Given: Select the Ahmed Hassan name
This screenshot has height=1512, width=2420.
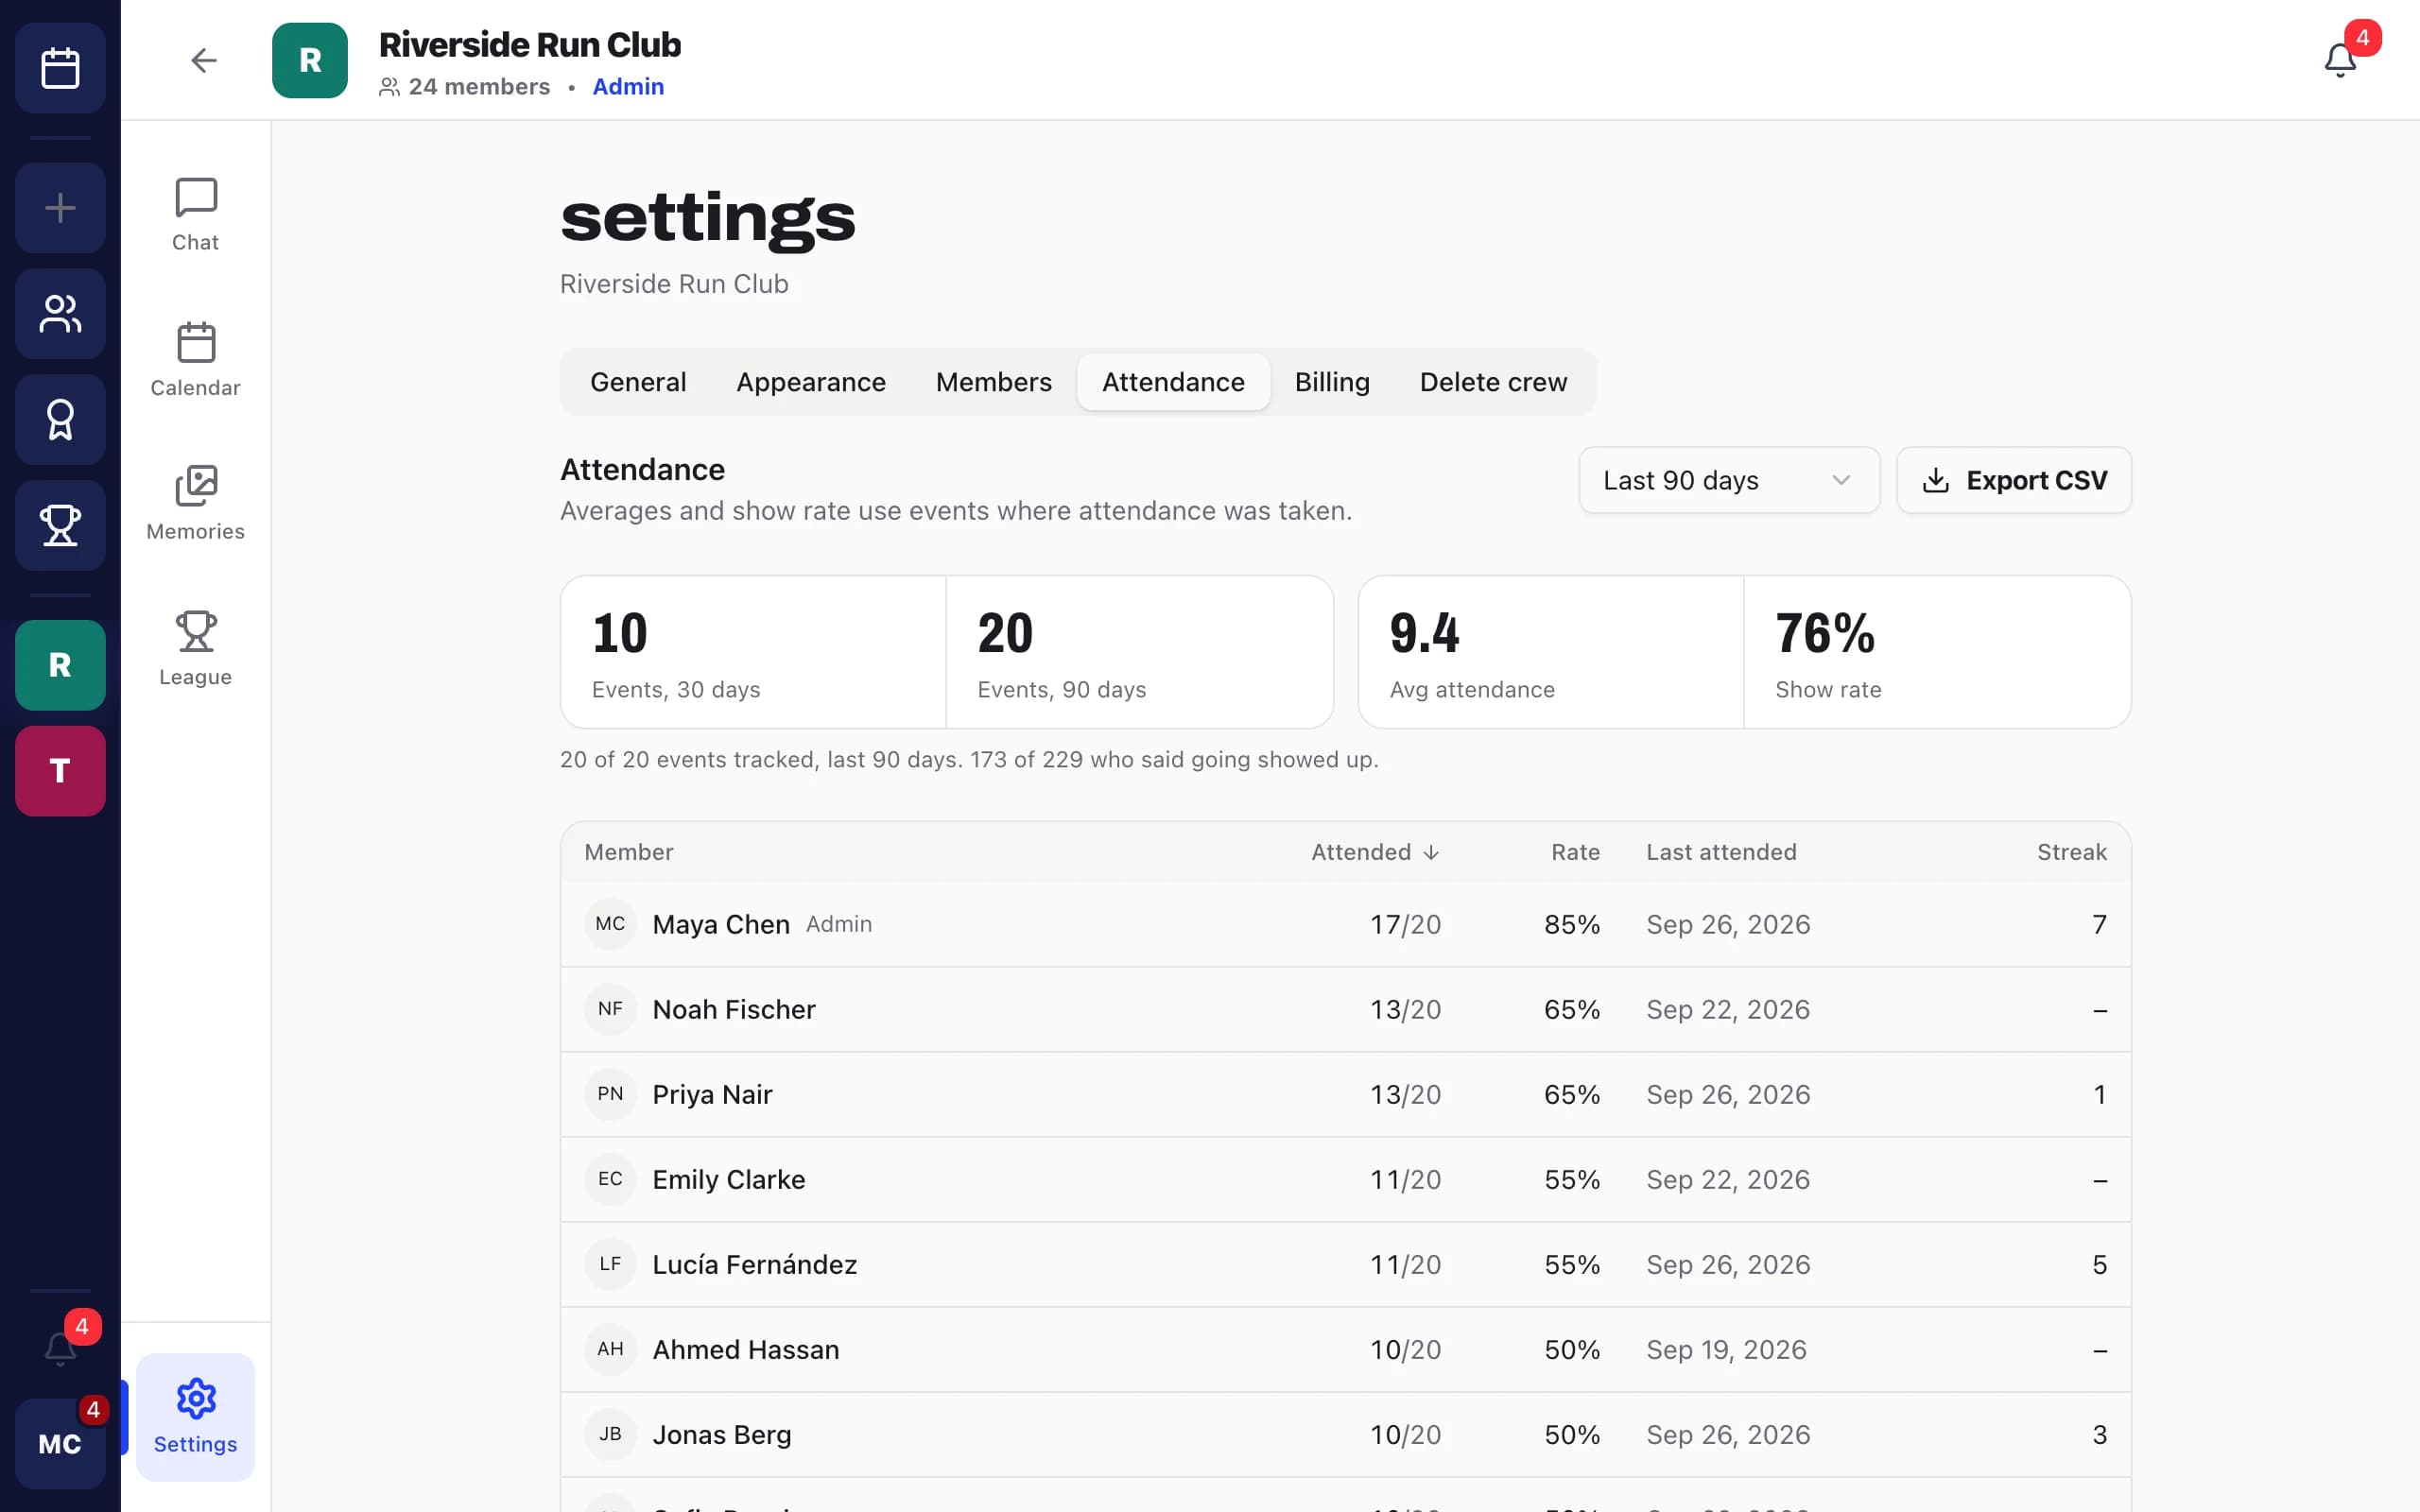Looking at the screenshot, I should pyautogui.click(x=745, y=1349).
